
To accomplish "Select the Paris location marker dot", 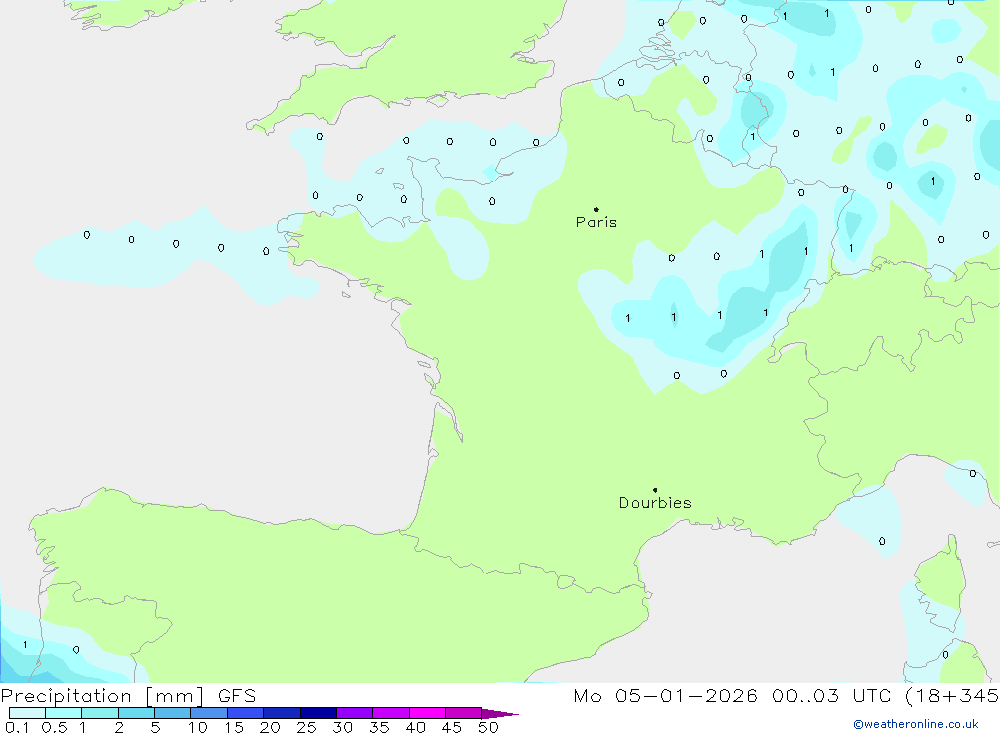I will click(x=596, y=209).
